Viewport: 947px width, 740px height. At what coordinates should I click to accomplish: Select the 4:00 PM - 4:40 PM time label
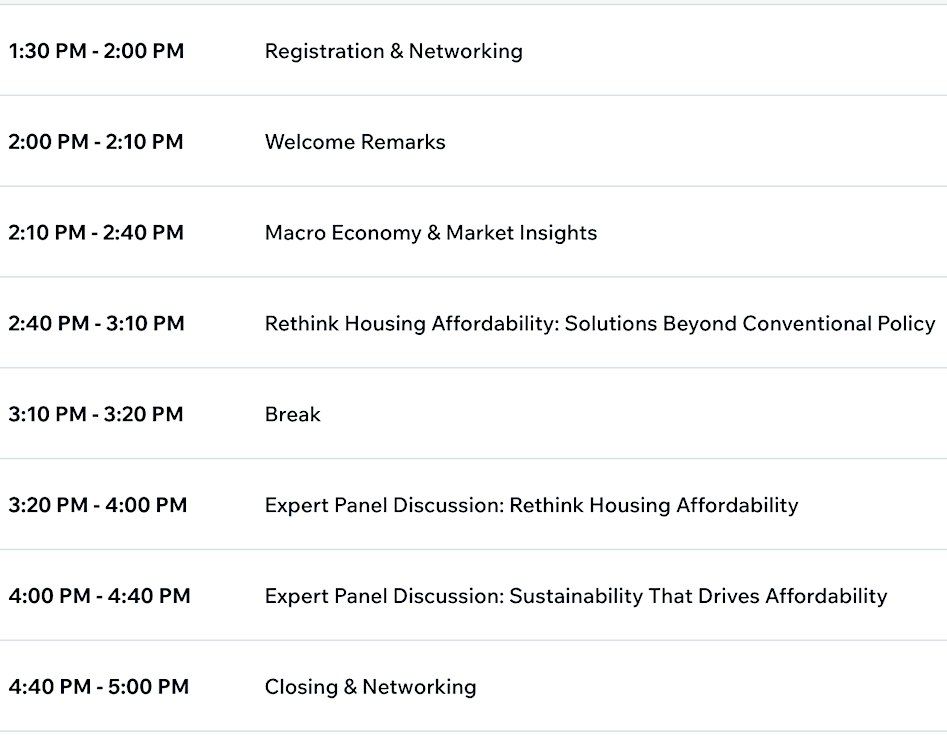pos(99,596)
